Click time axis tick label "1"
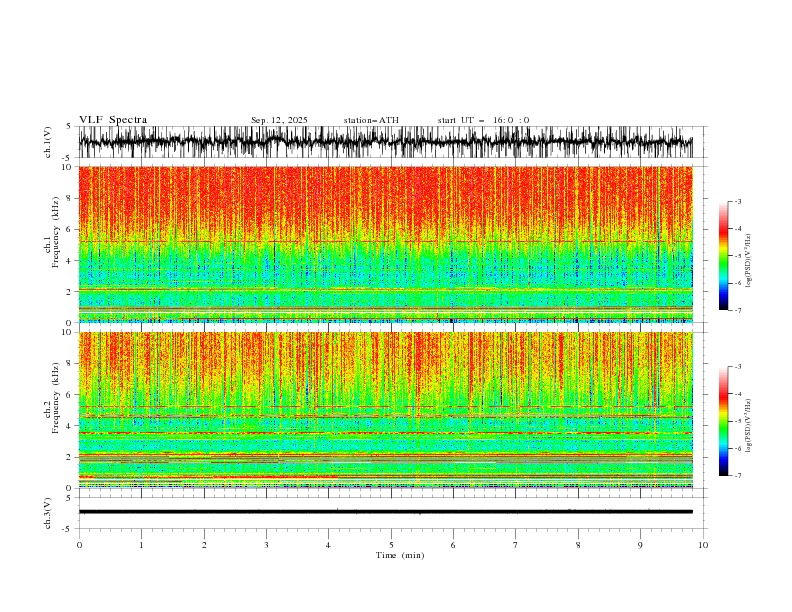The image size is (792, 612). click(x=141, y=545)
